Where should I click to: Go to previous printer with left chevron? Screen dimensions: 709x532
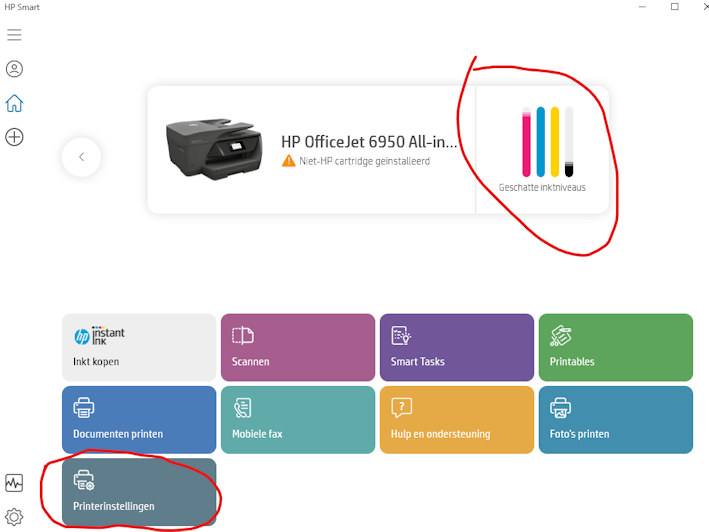(81, 157)
